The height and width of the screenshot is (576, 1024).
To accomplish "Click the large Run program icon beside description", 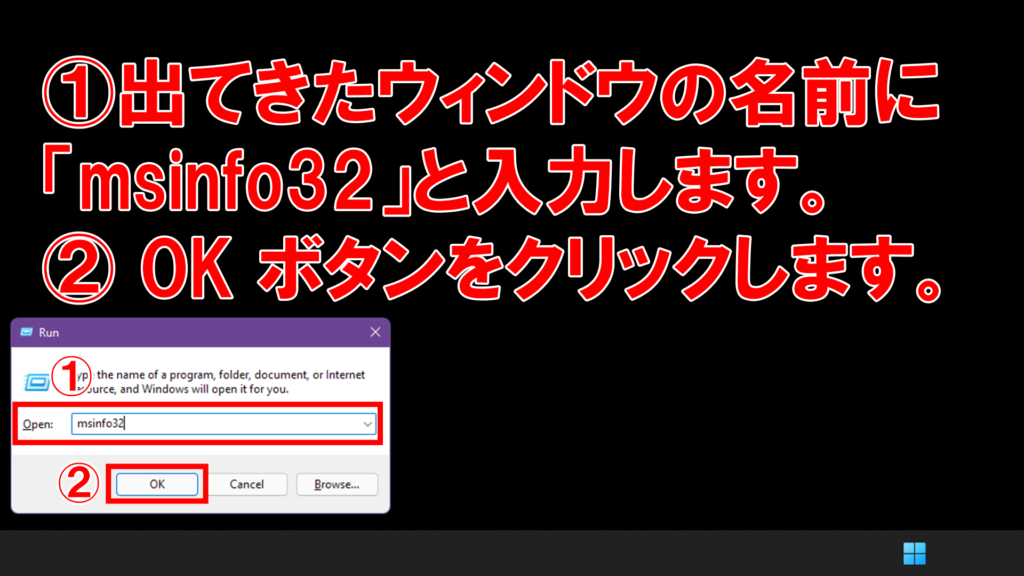I will [37, 381].
